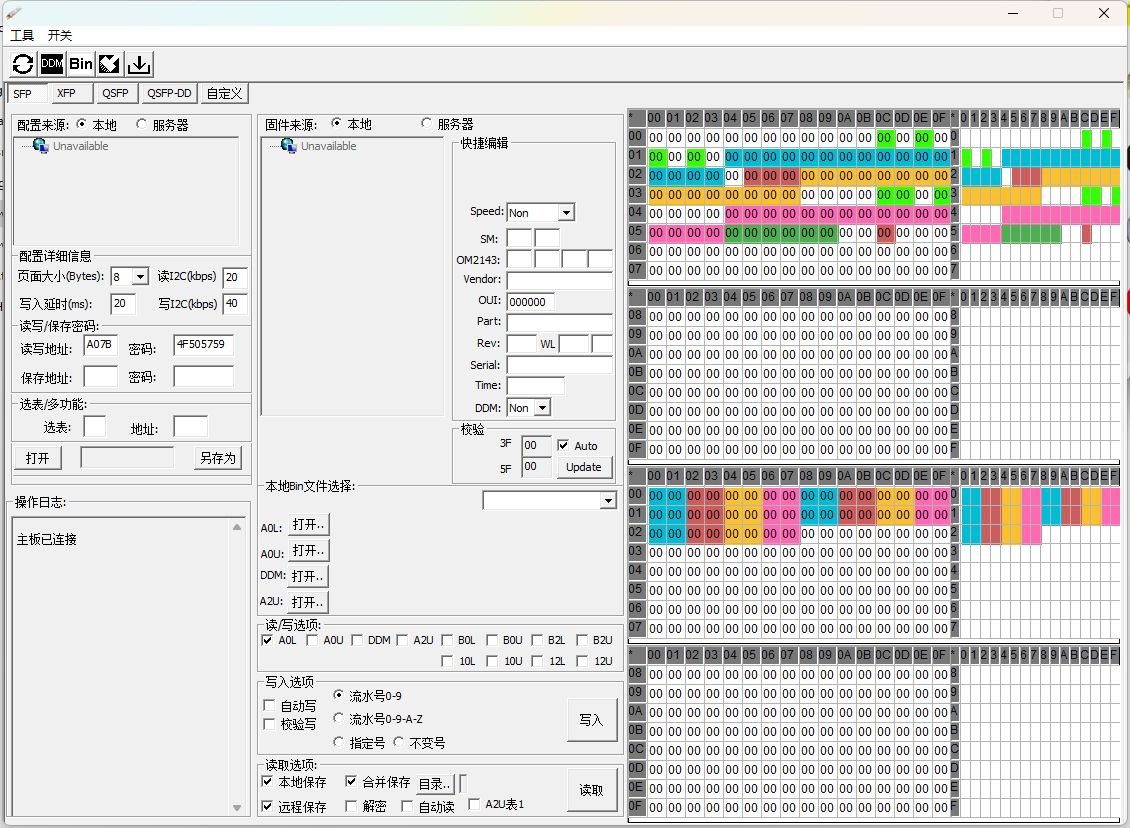Click the download arrow toolbar icon
The width and height of the screenshot is (1130, 828).
140,64
